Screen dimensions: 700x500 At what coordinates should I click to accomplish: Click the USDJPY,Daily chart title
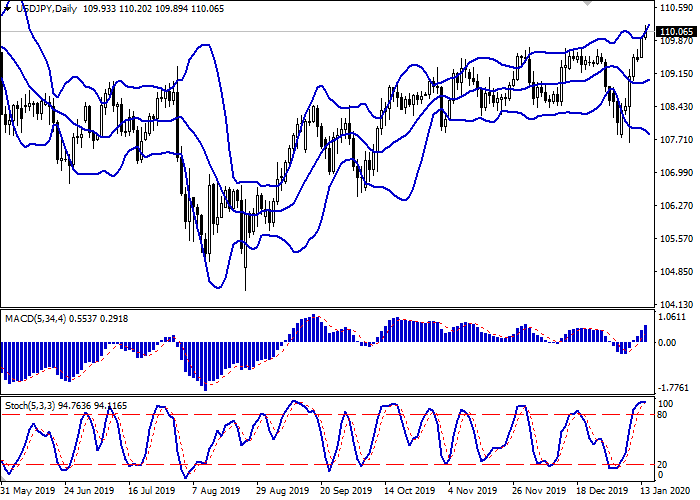46,8
